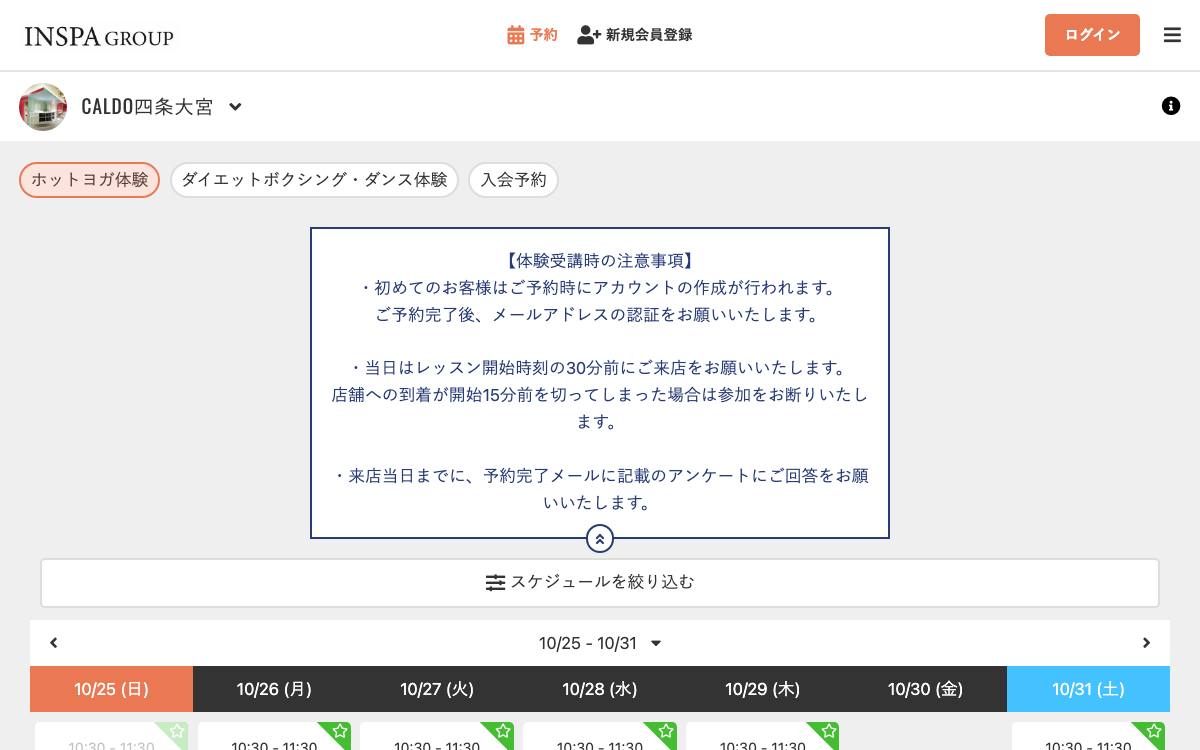Select 10/28 (水) day header

coord(600,689)
